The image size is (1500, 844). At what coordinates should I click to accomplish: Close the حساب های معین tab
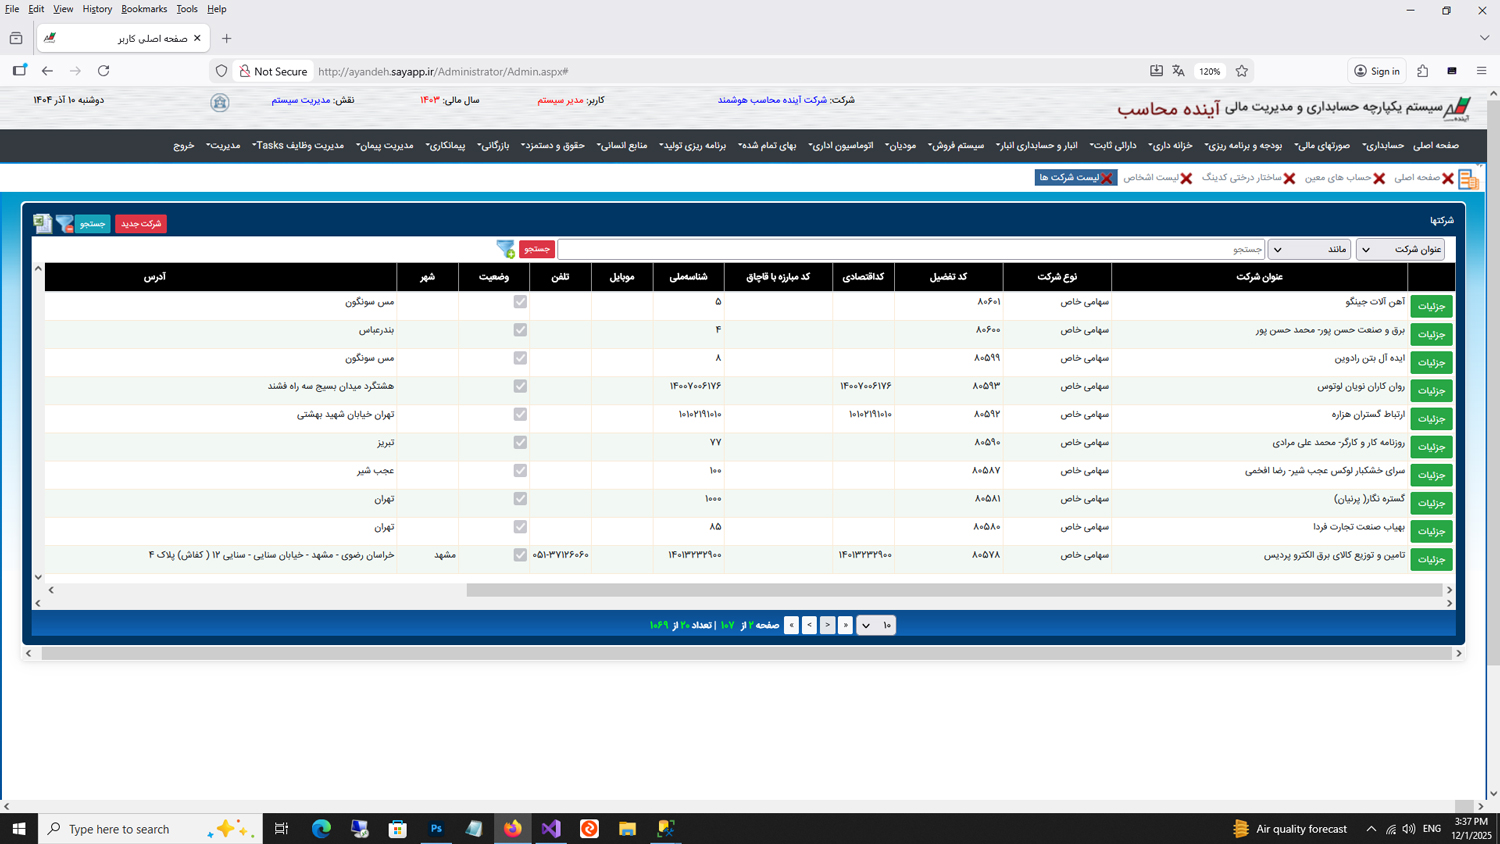(1379, 178)
